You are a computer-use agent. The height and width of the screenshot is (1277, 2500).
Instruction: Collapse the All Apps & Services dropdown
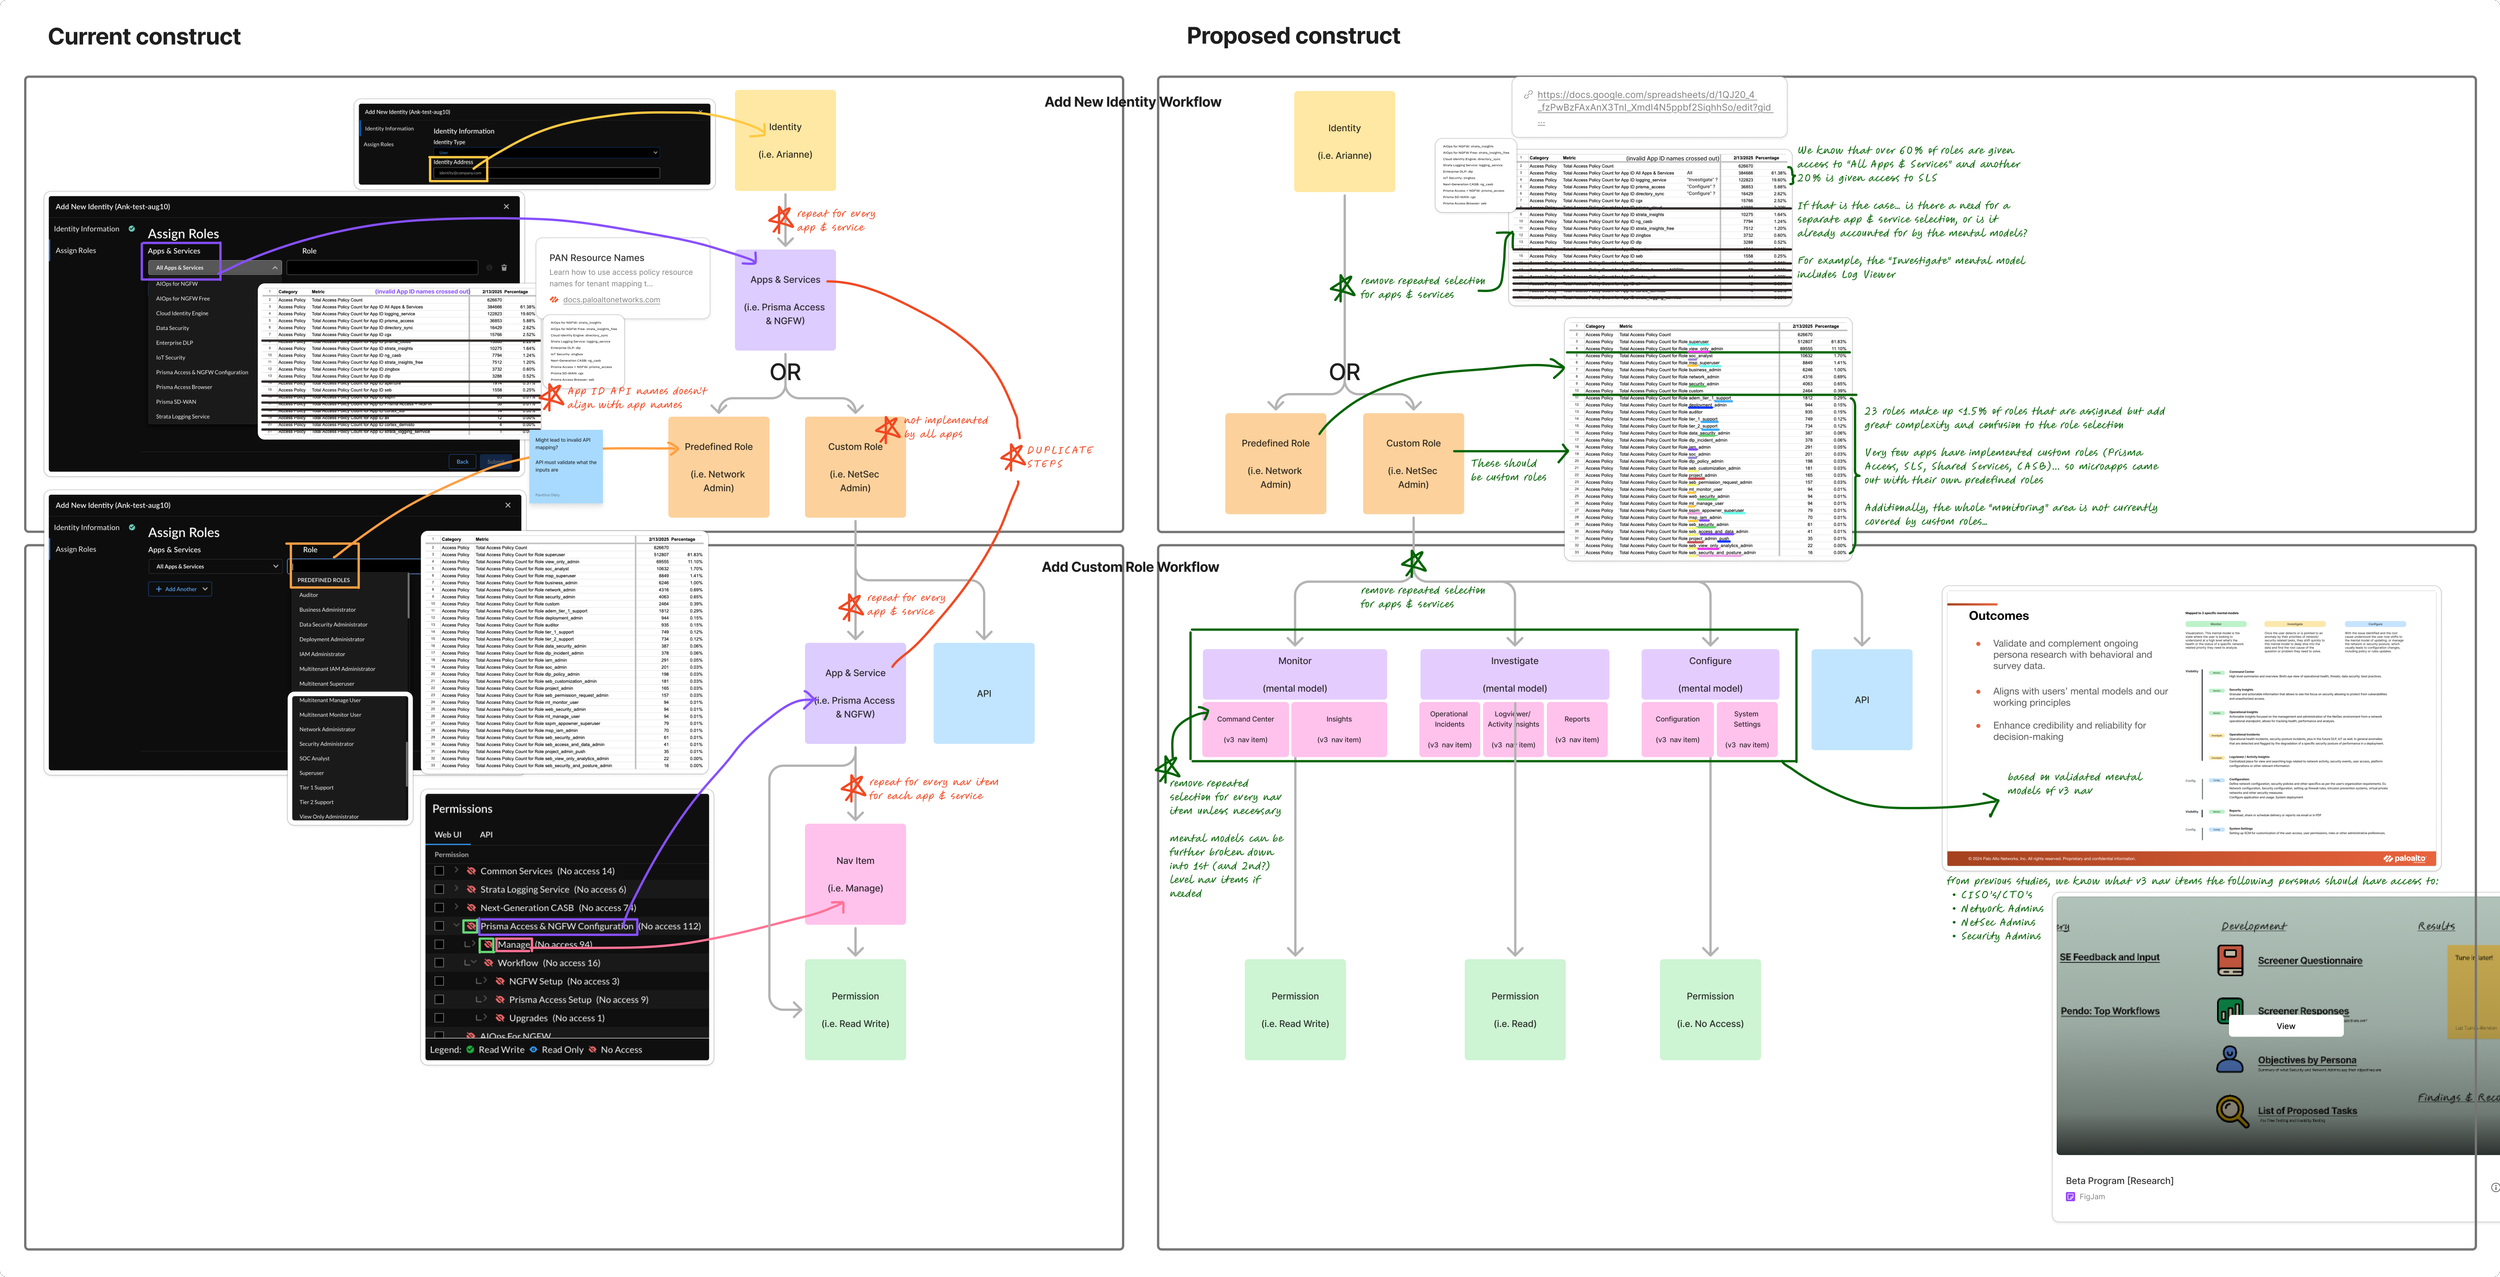click(275, 268)
